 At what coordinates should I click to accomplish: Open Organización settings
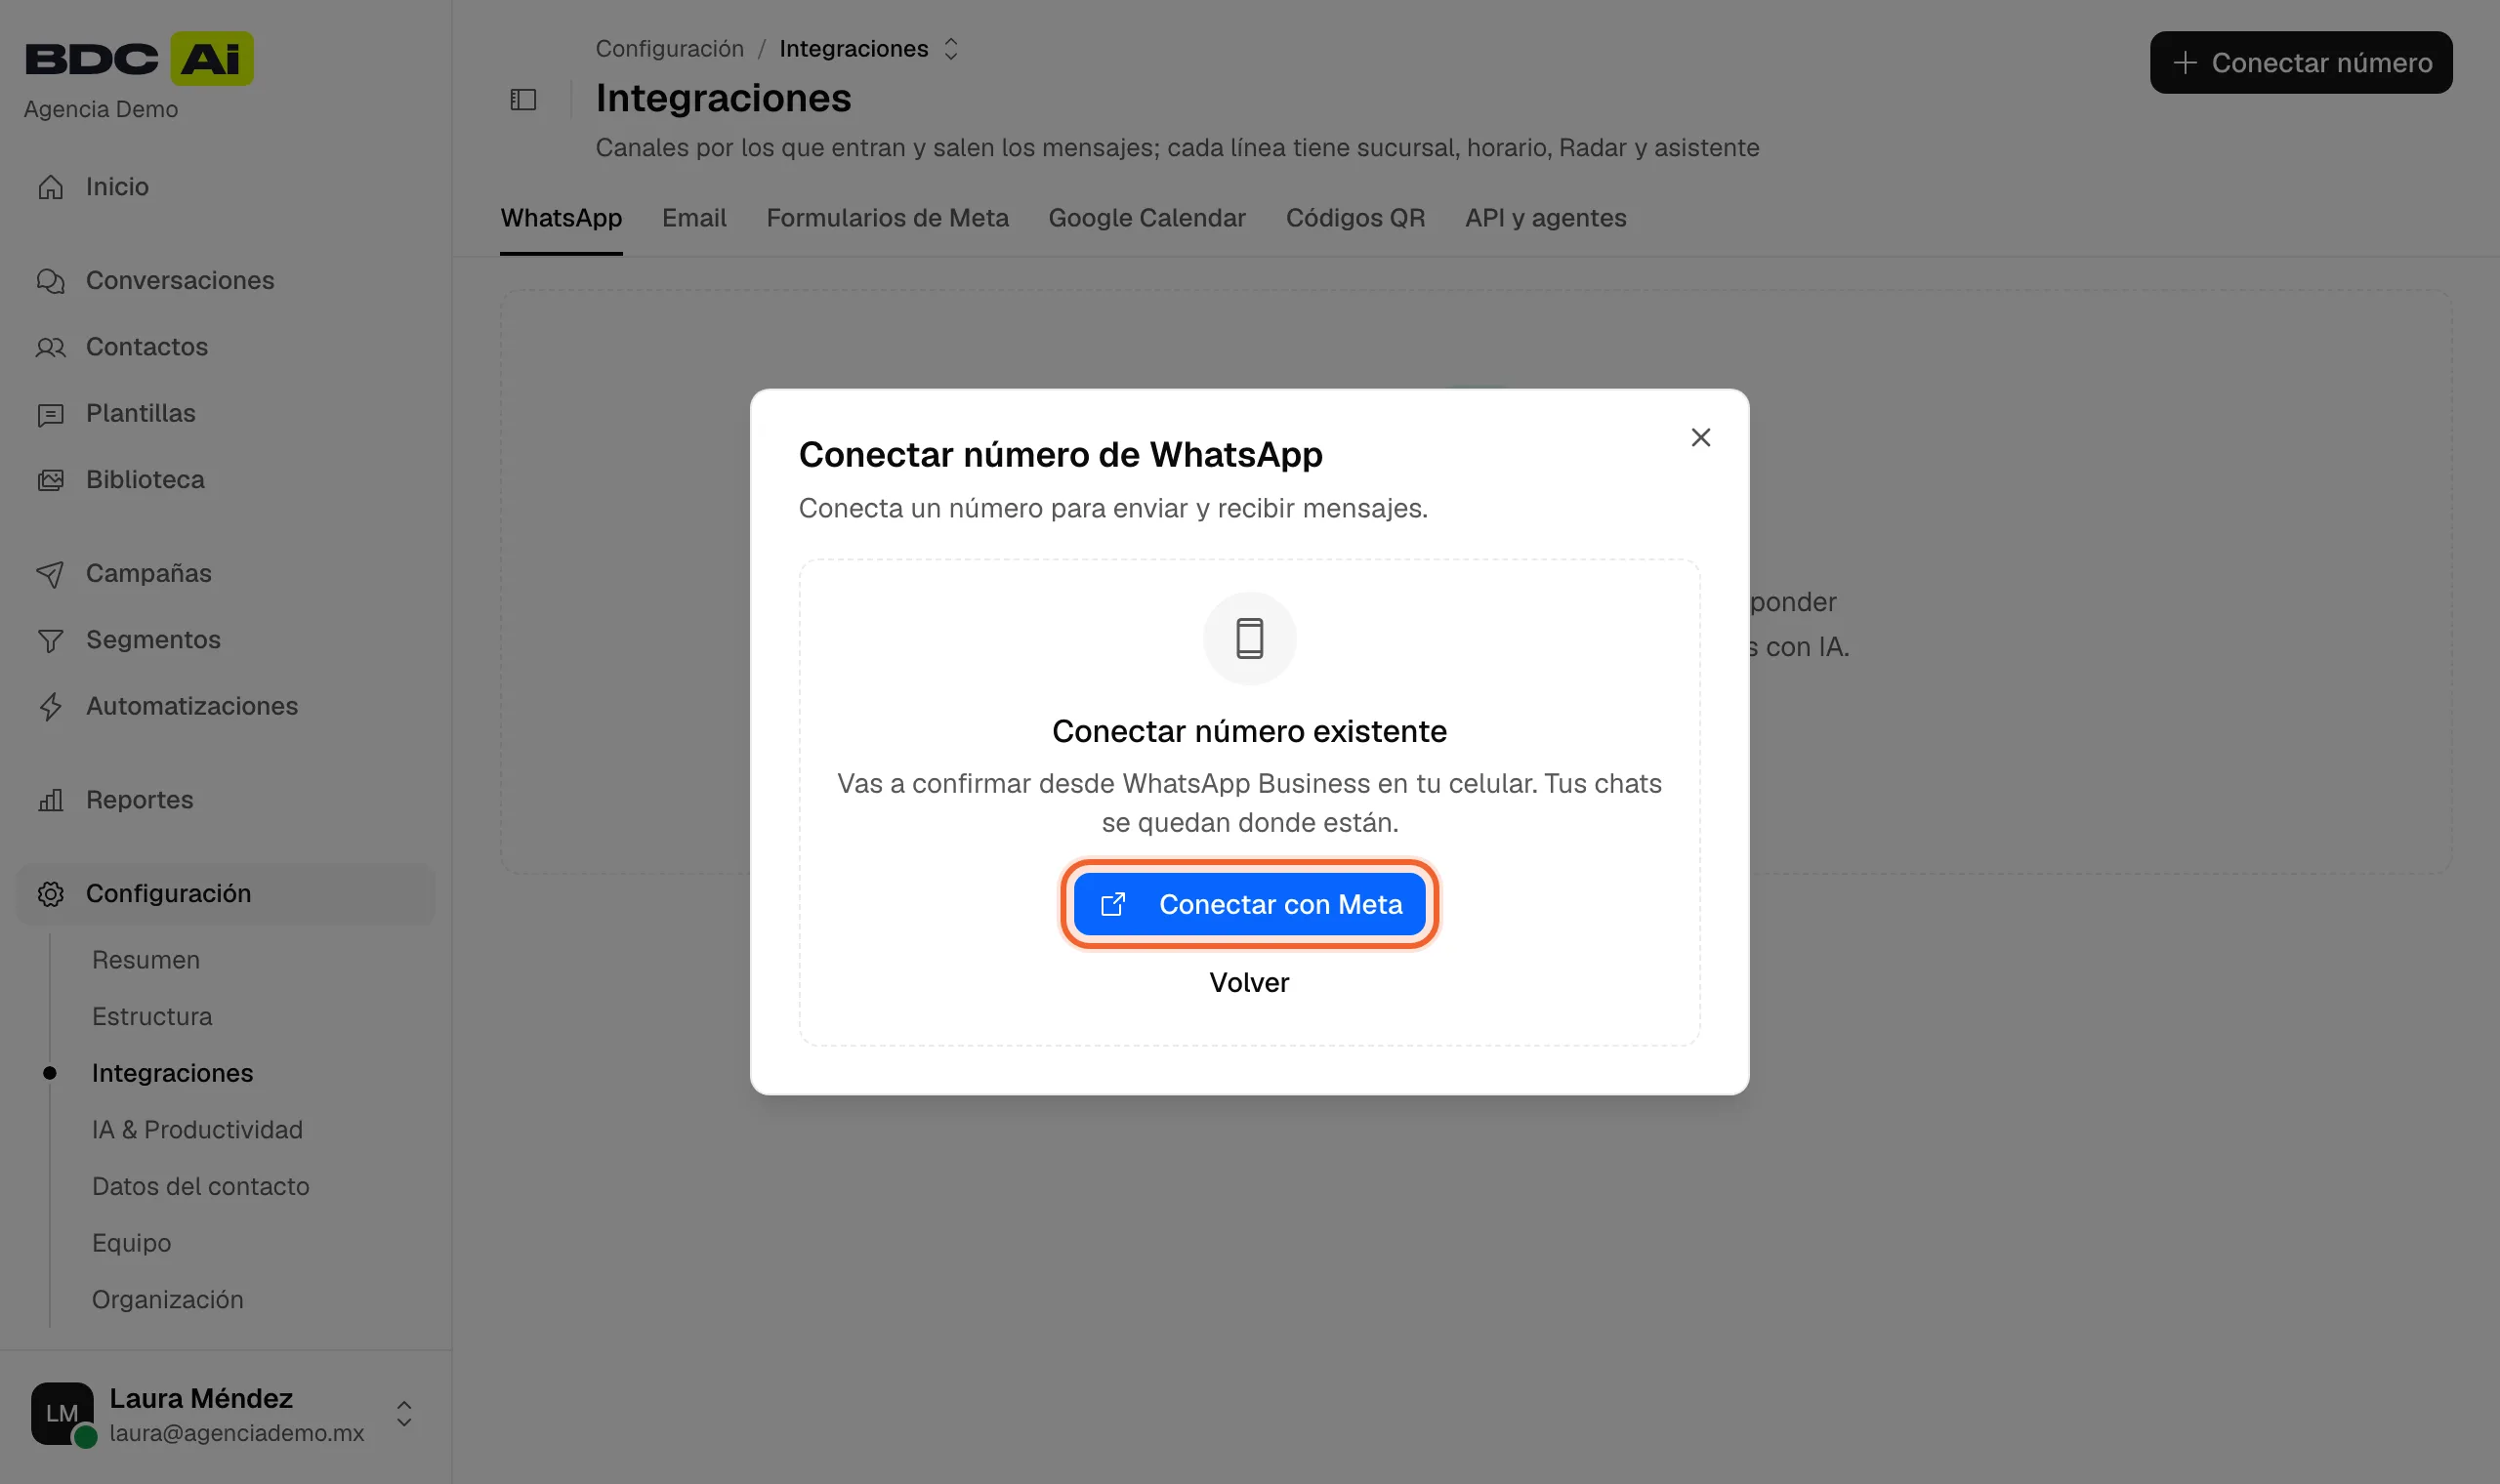(167, 1299)
